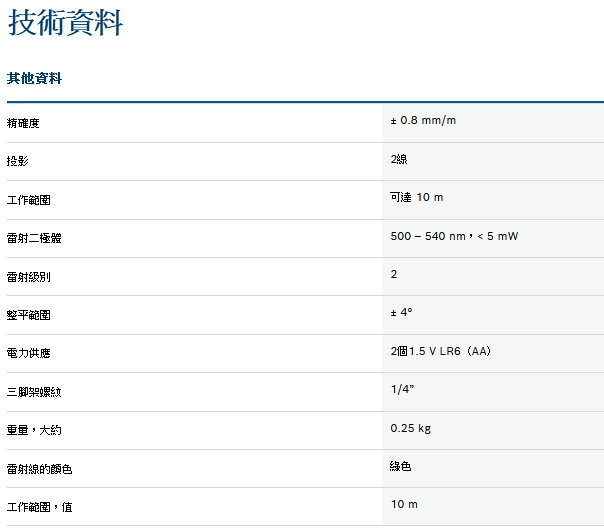The width and height of the screenshot is (604, 531).
Task: Select the ± 0.8 mm/m accuracy value
Action: pyautogui.click(x=424, y=121)
